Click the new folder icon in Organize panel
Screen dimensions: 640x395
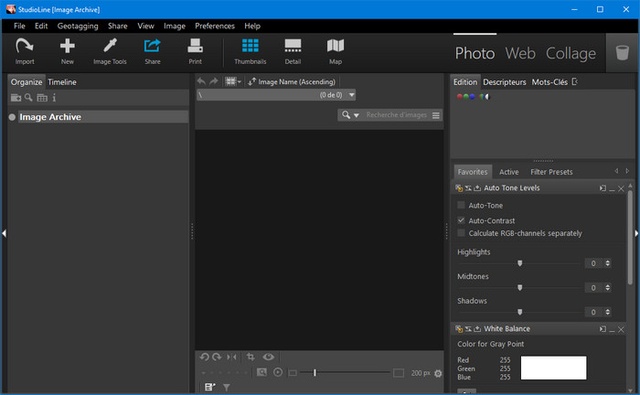pyautogui.click(x=16, y=98)
